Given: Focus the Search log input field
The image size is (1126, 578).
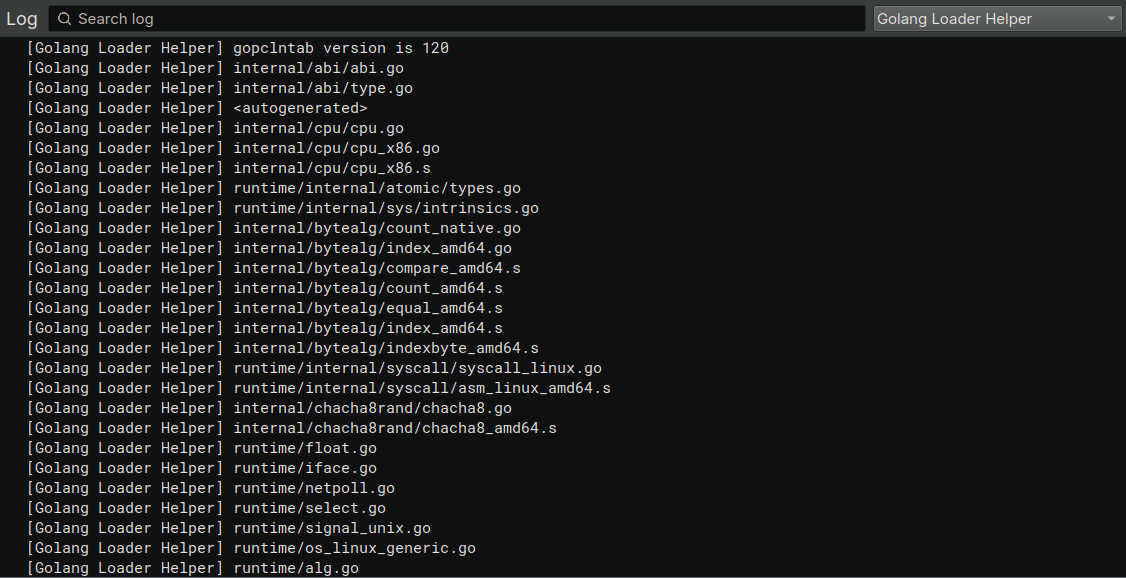Looking at the screenshot, I should (457, 19).
